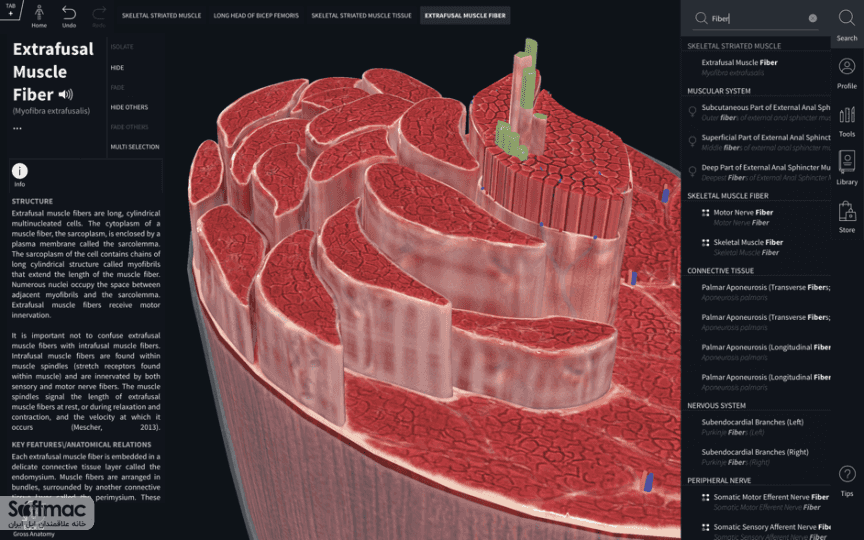The width and height of the screenshot is (864, 540).
Task: Click the SKELETAL MUSCLE FIBER results heading
Action: point(728,196)
